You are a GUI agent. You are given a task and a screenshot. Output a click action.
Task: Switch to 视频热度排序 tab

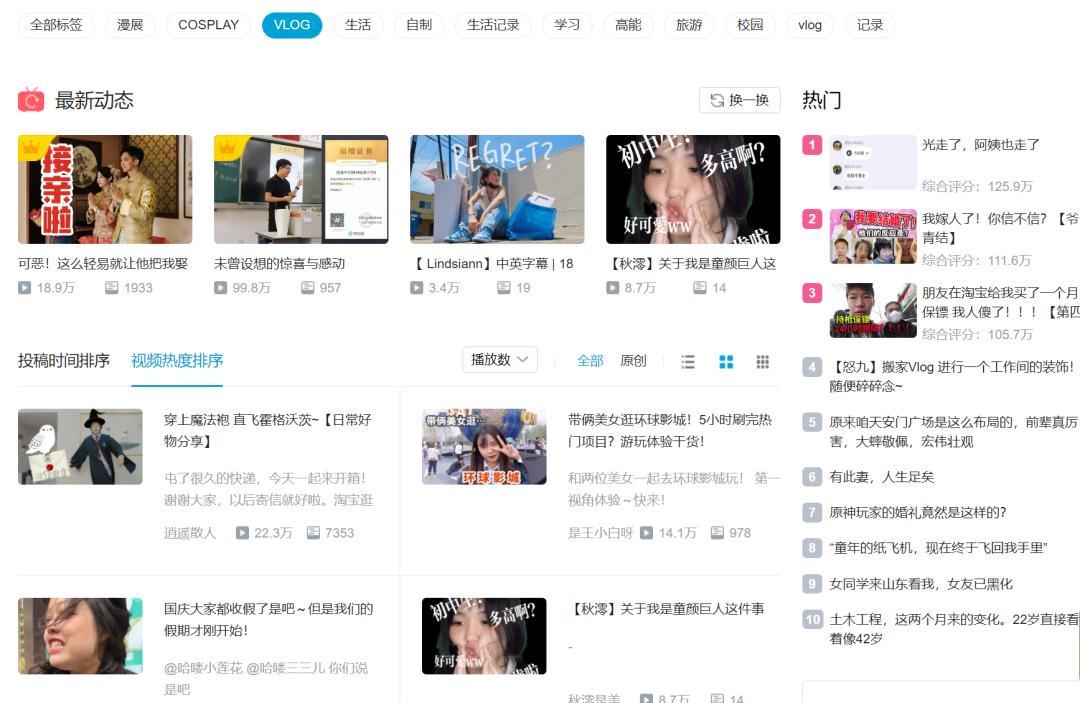point(177,361)
